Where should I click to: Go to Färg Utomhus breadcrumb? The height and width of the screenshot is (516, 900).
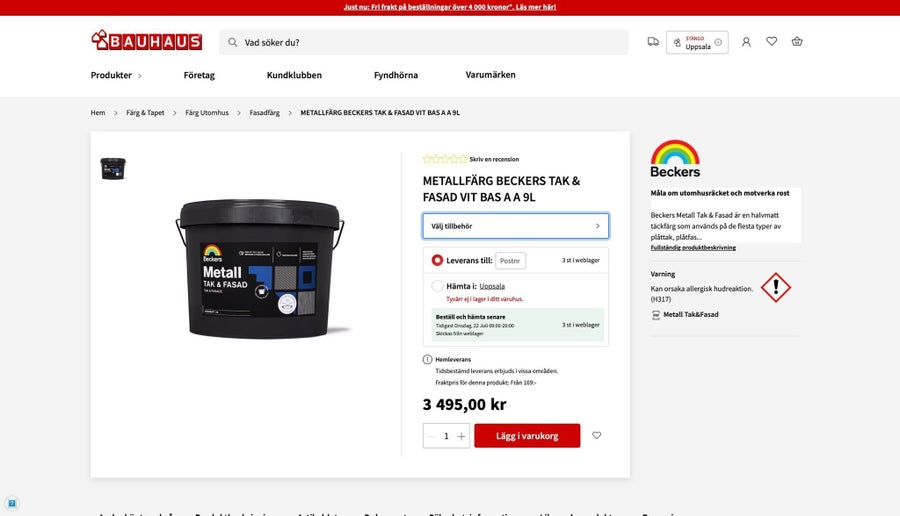coord(207,112)
